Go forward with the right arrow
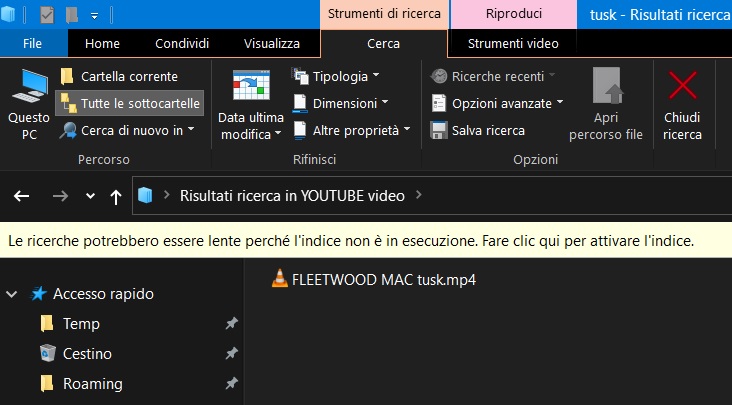Screen dimensions: 732x405 coord(60,196)
